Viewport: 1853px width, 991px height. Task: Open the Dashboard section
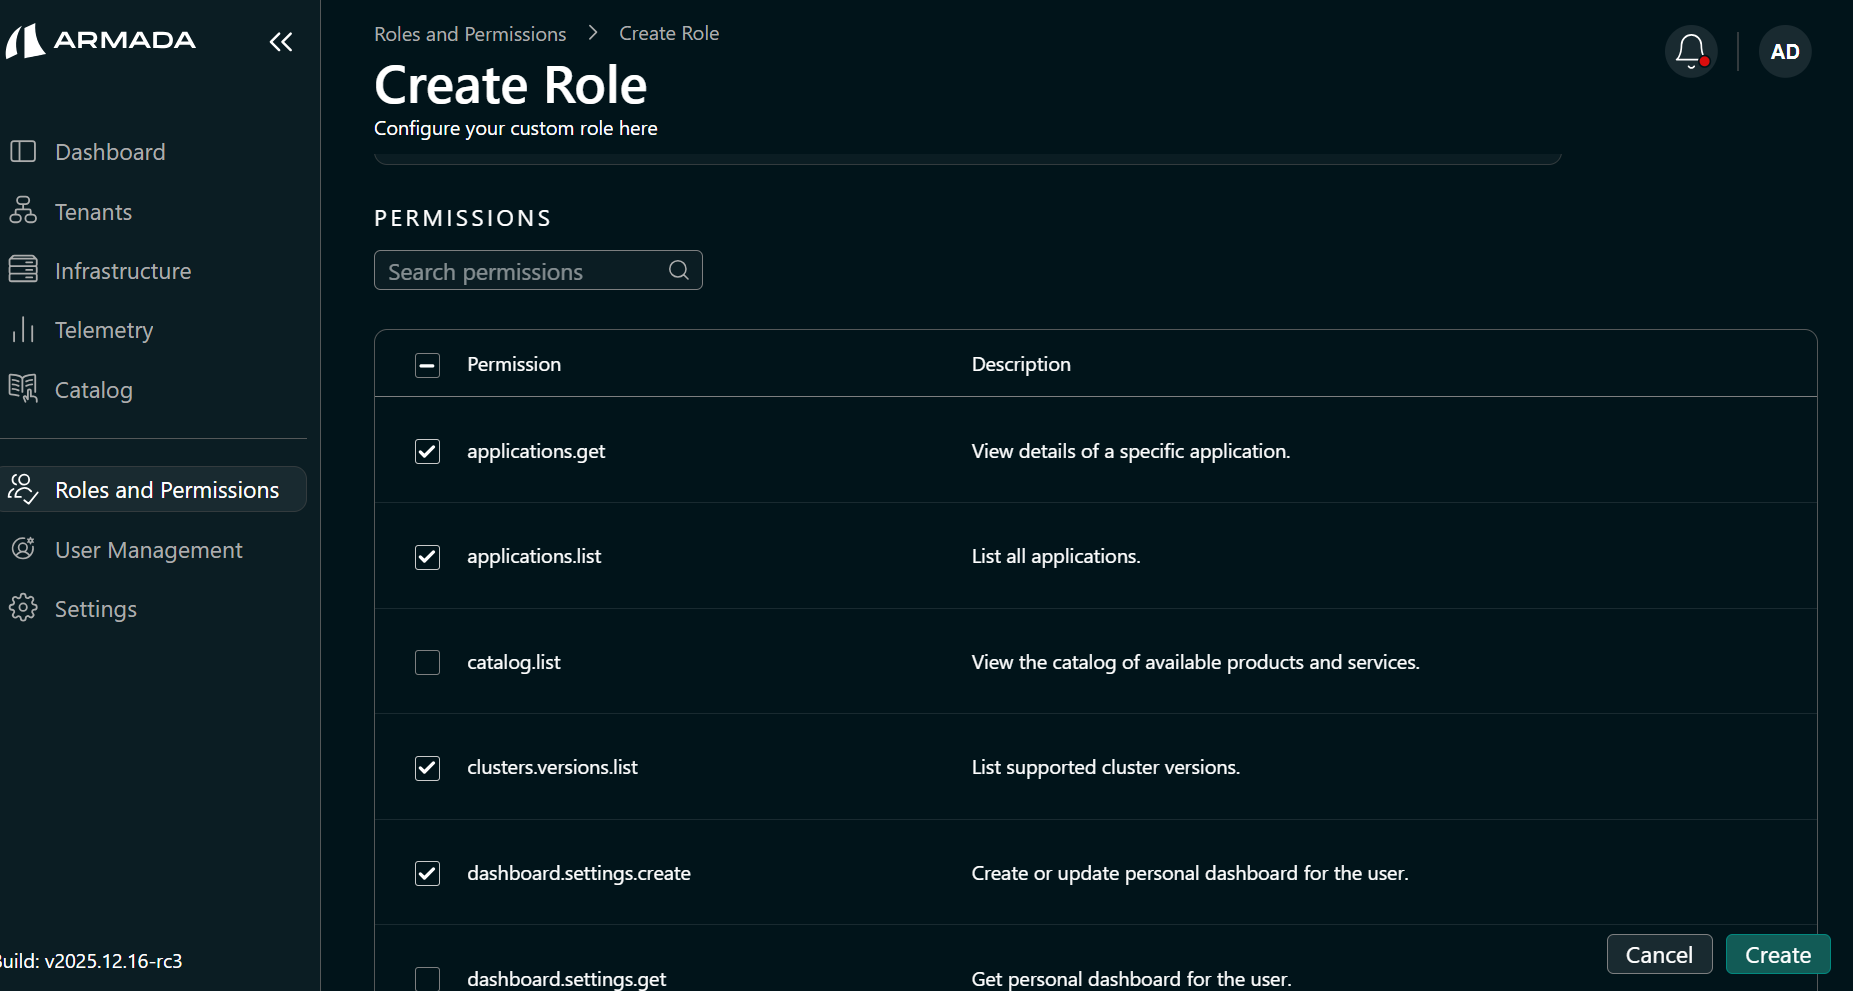(110, 152)
